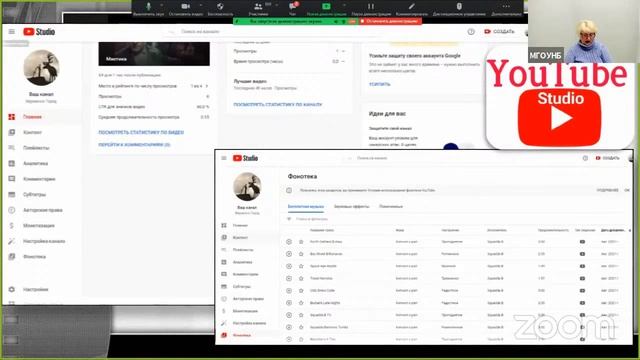Viewport: 640px width, 360px height.
Task: Click the Монетизация dollar icon in the back window
Action: coord(11,225)
